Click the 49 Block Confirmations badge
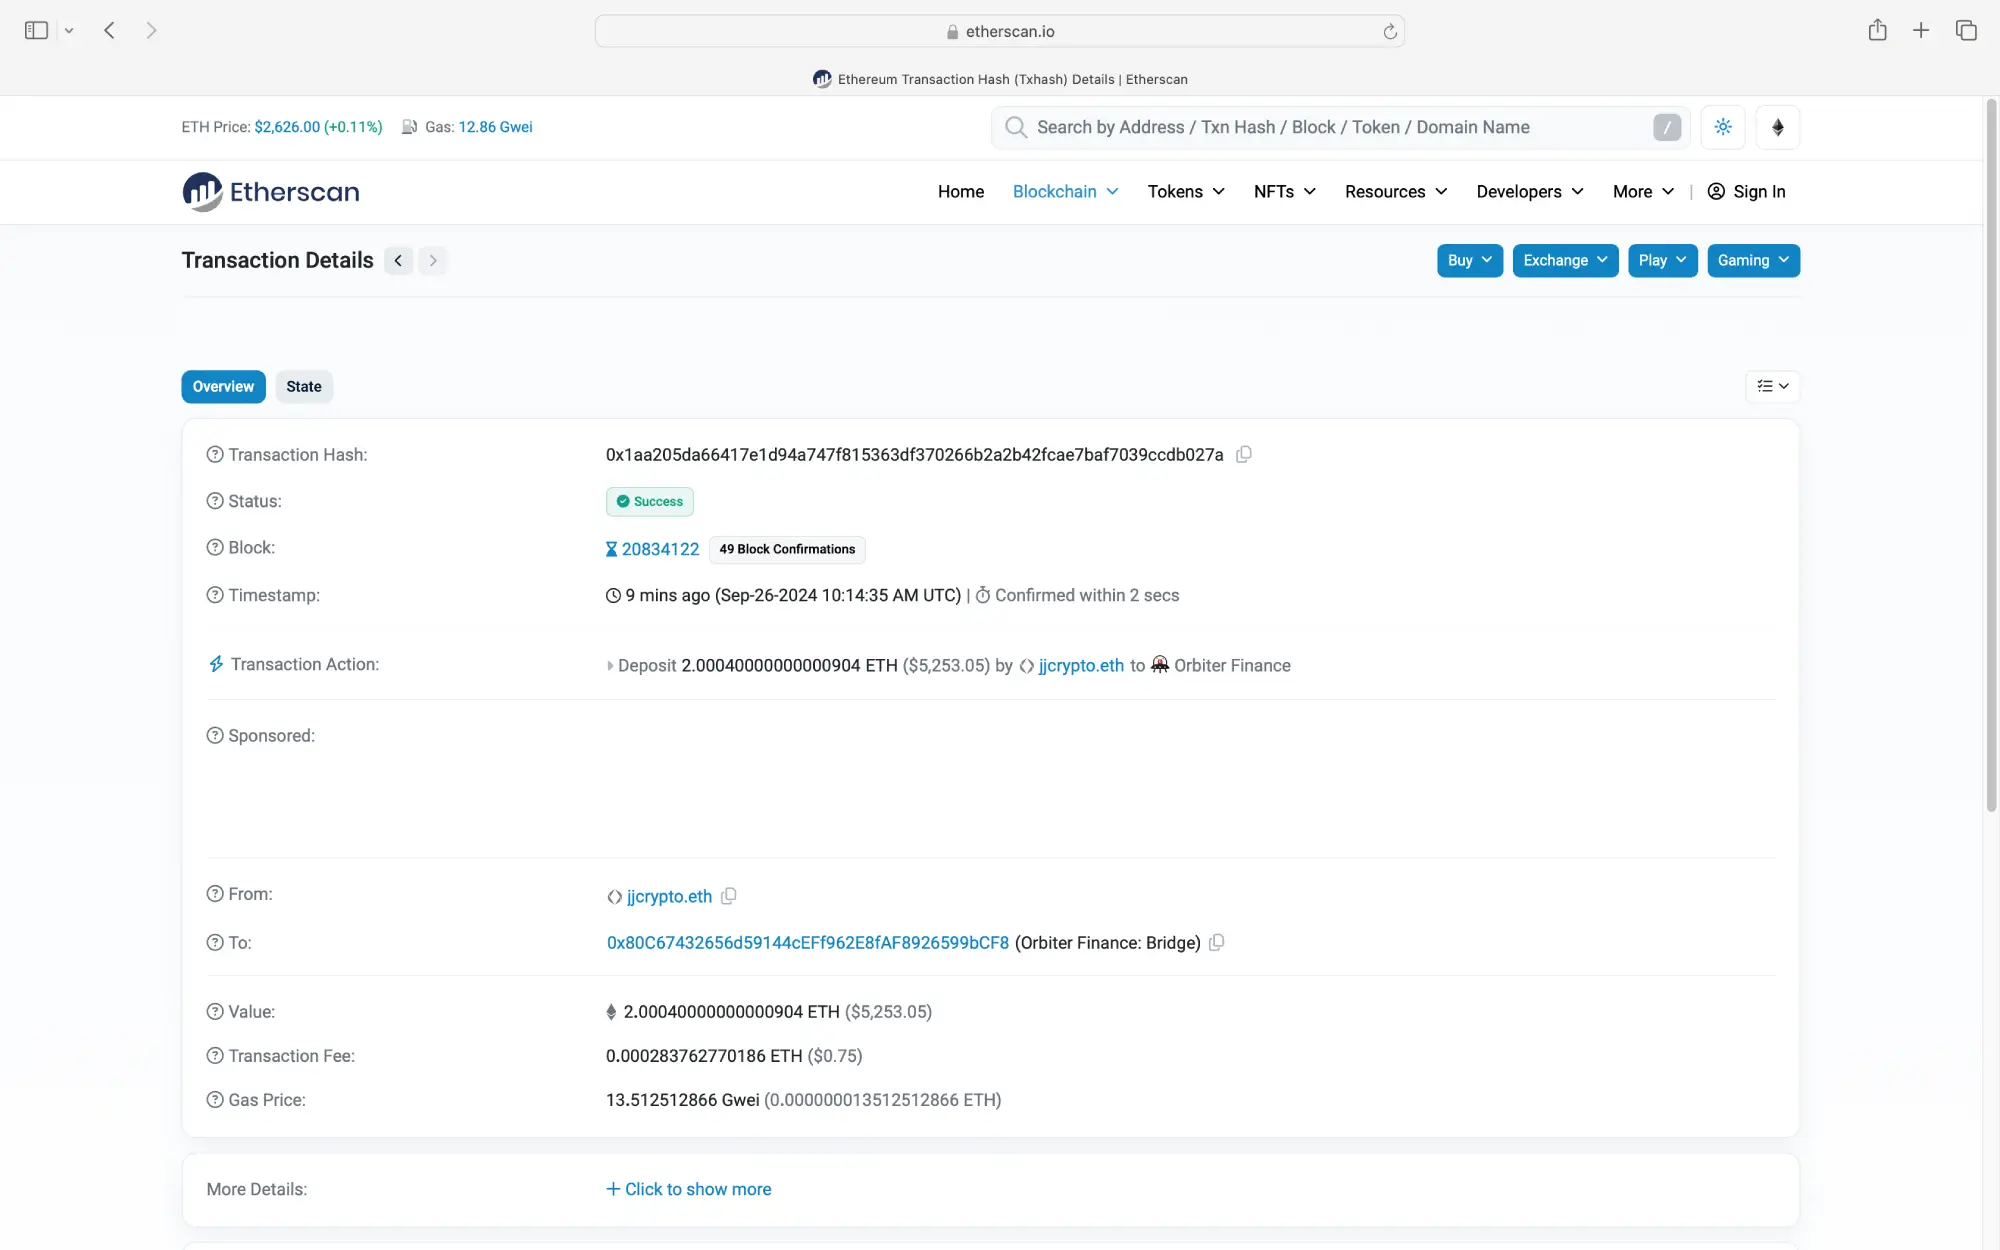The width and height of the screenshot is (2000, 1250). (x=787, y=549)
